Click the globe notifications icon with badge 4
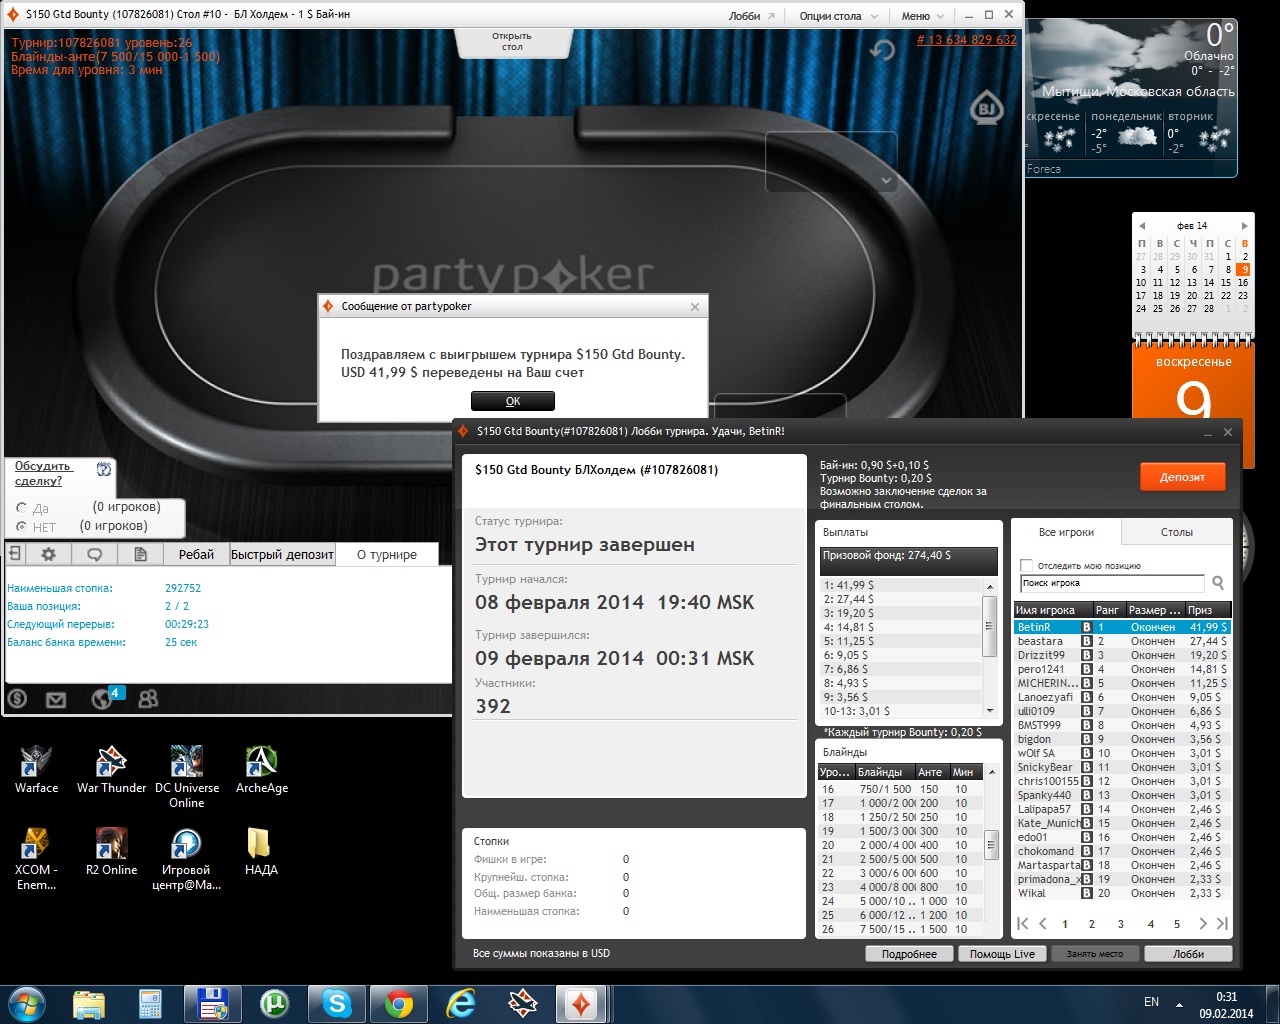 tap(103, 698)
